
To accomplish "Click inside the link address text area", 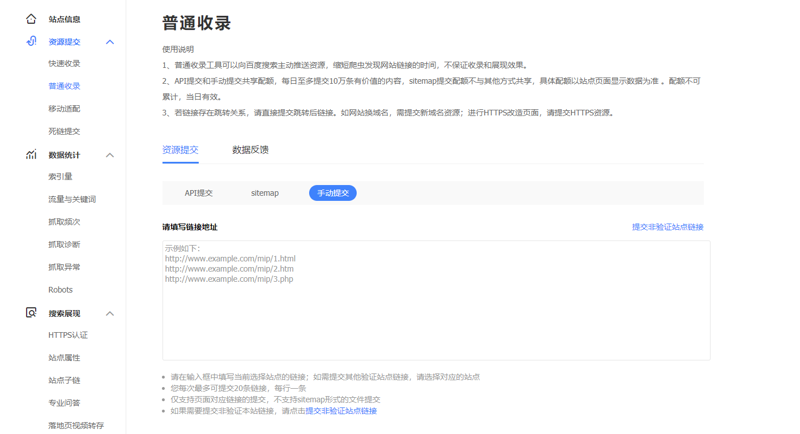I will pyautogui.click(x=436, y=310).
